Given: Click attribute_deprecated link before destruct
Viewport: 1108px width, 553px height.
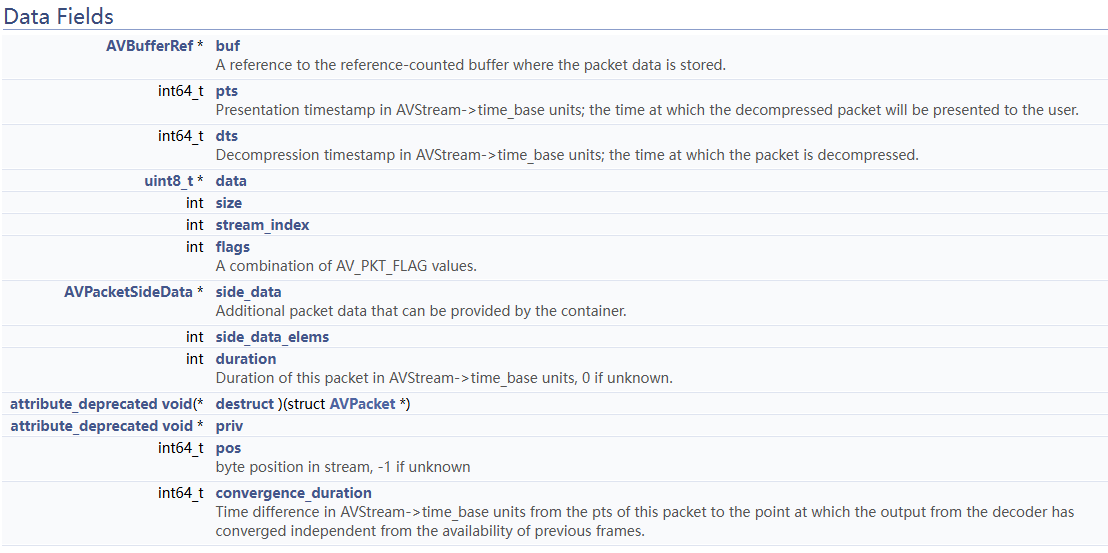Looking at the screenshot, I should point(84,404).
